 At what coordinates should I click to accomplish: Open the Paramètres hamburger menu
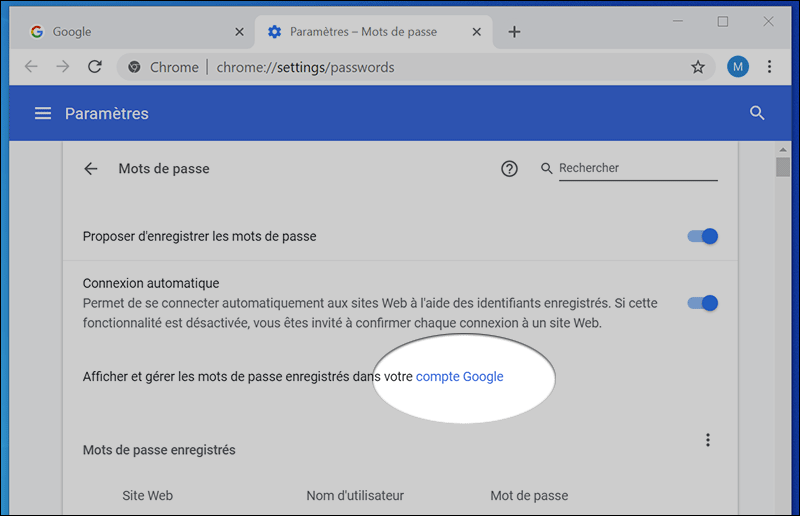[43, 113]
